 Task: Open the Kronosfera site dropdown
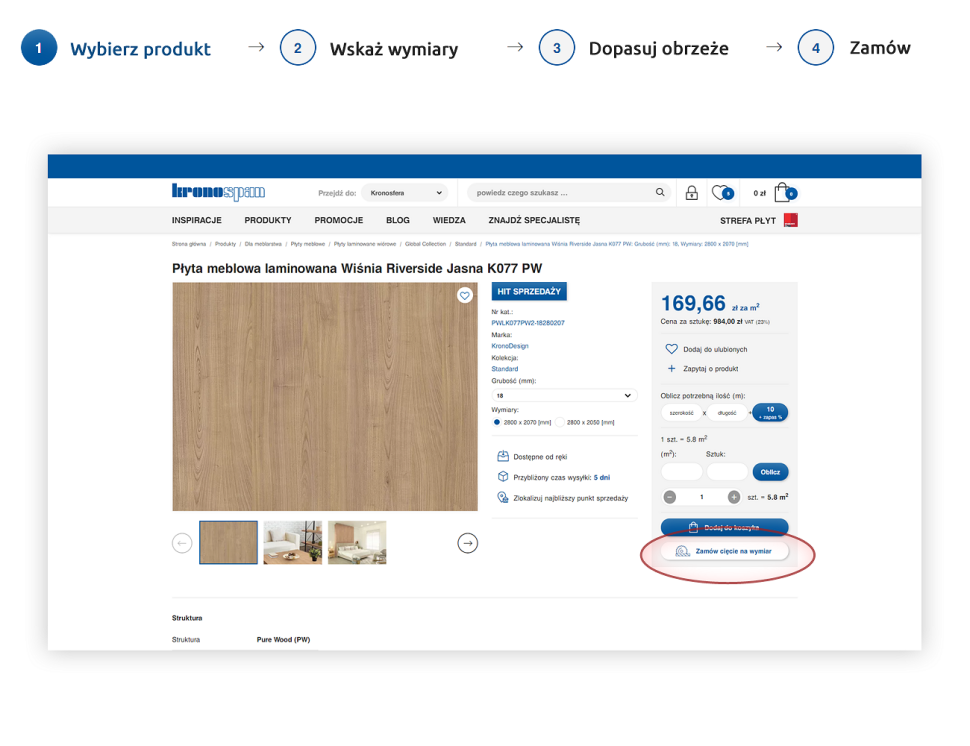pos(403,193)
